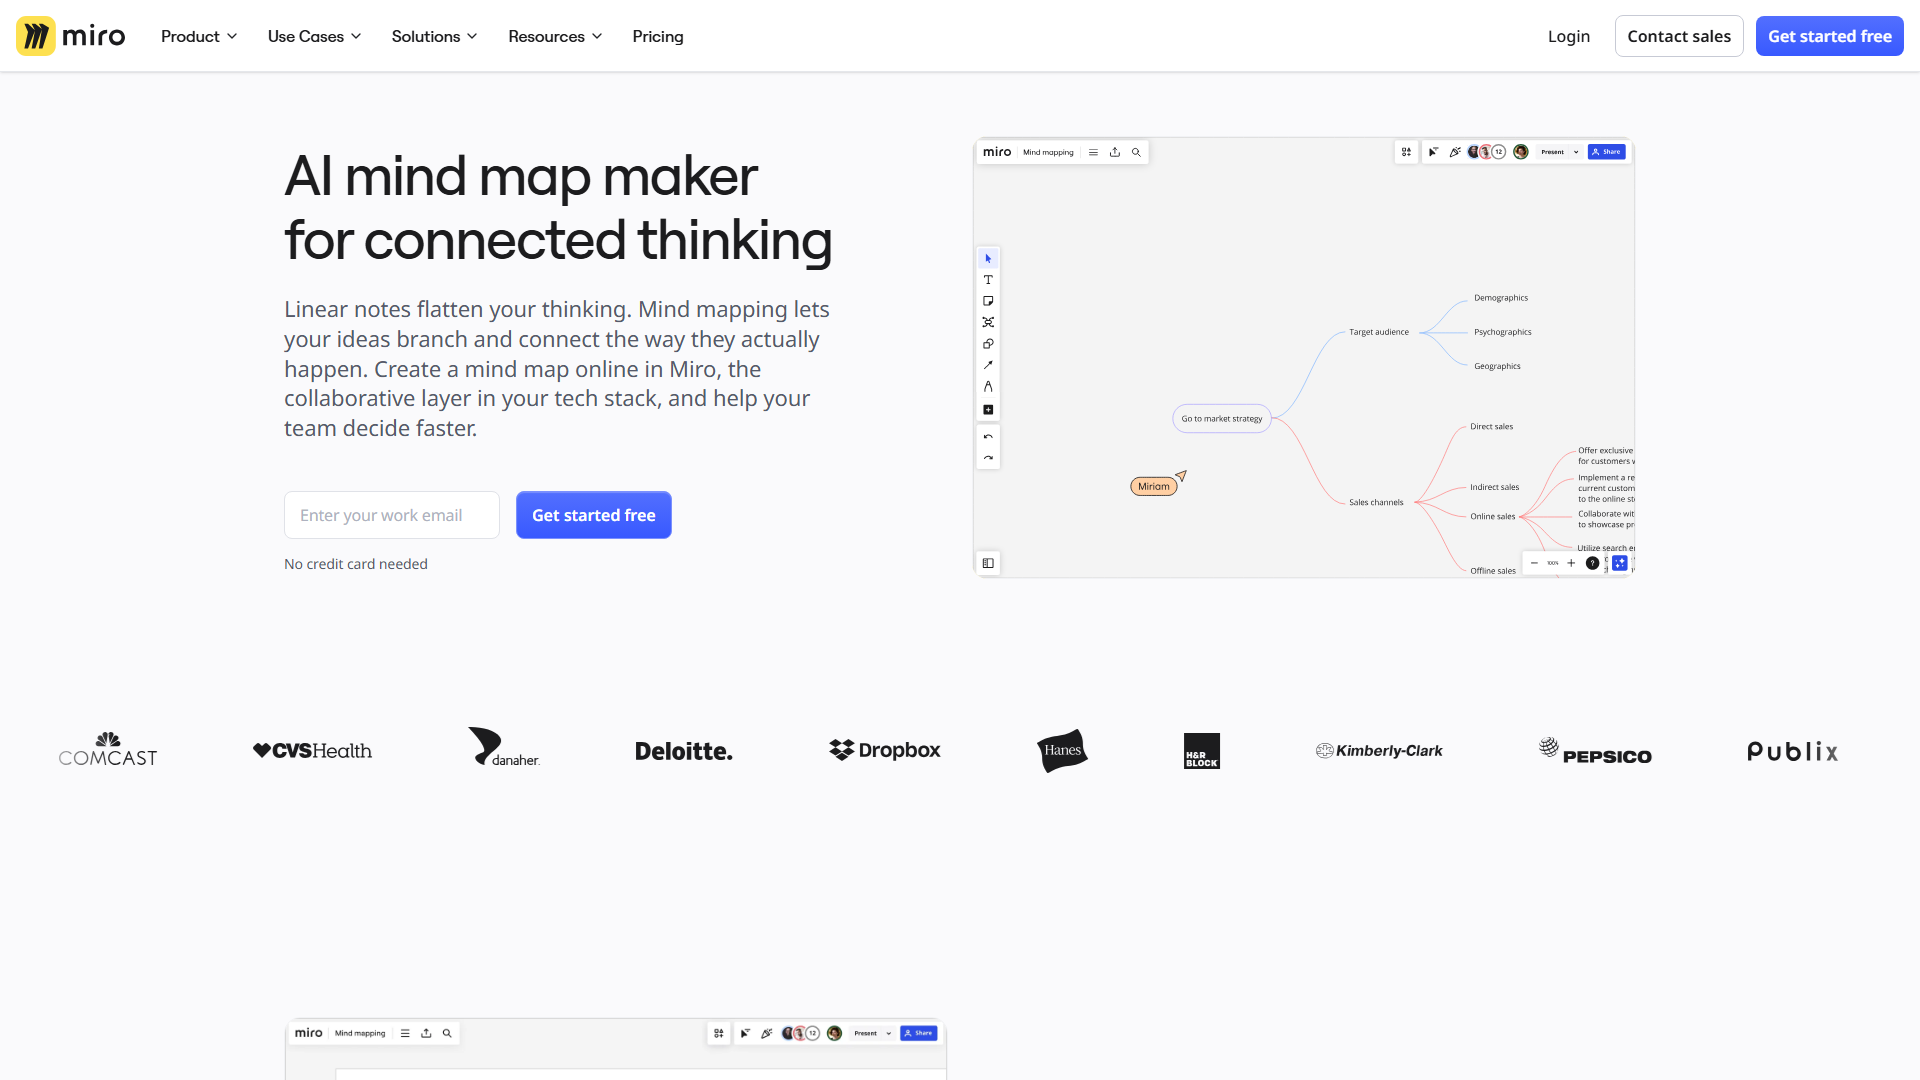This screenshot has width=1920, height=1080.
Task: Select the Connection line tool in the hero board
Action: click(988, 365)
